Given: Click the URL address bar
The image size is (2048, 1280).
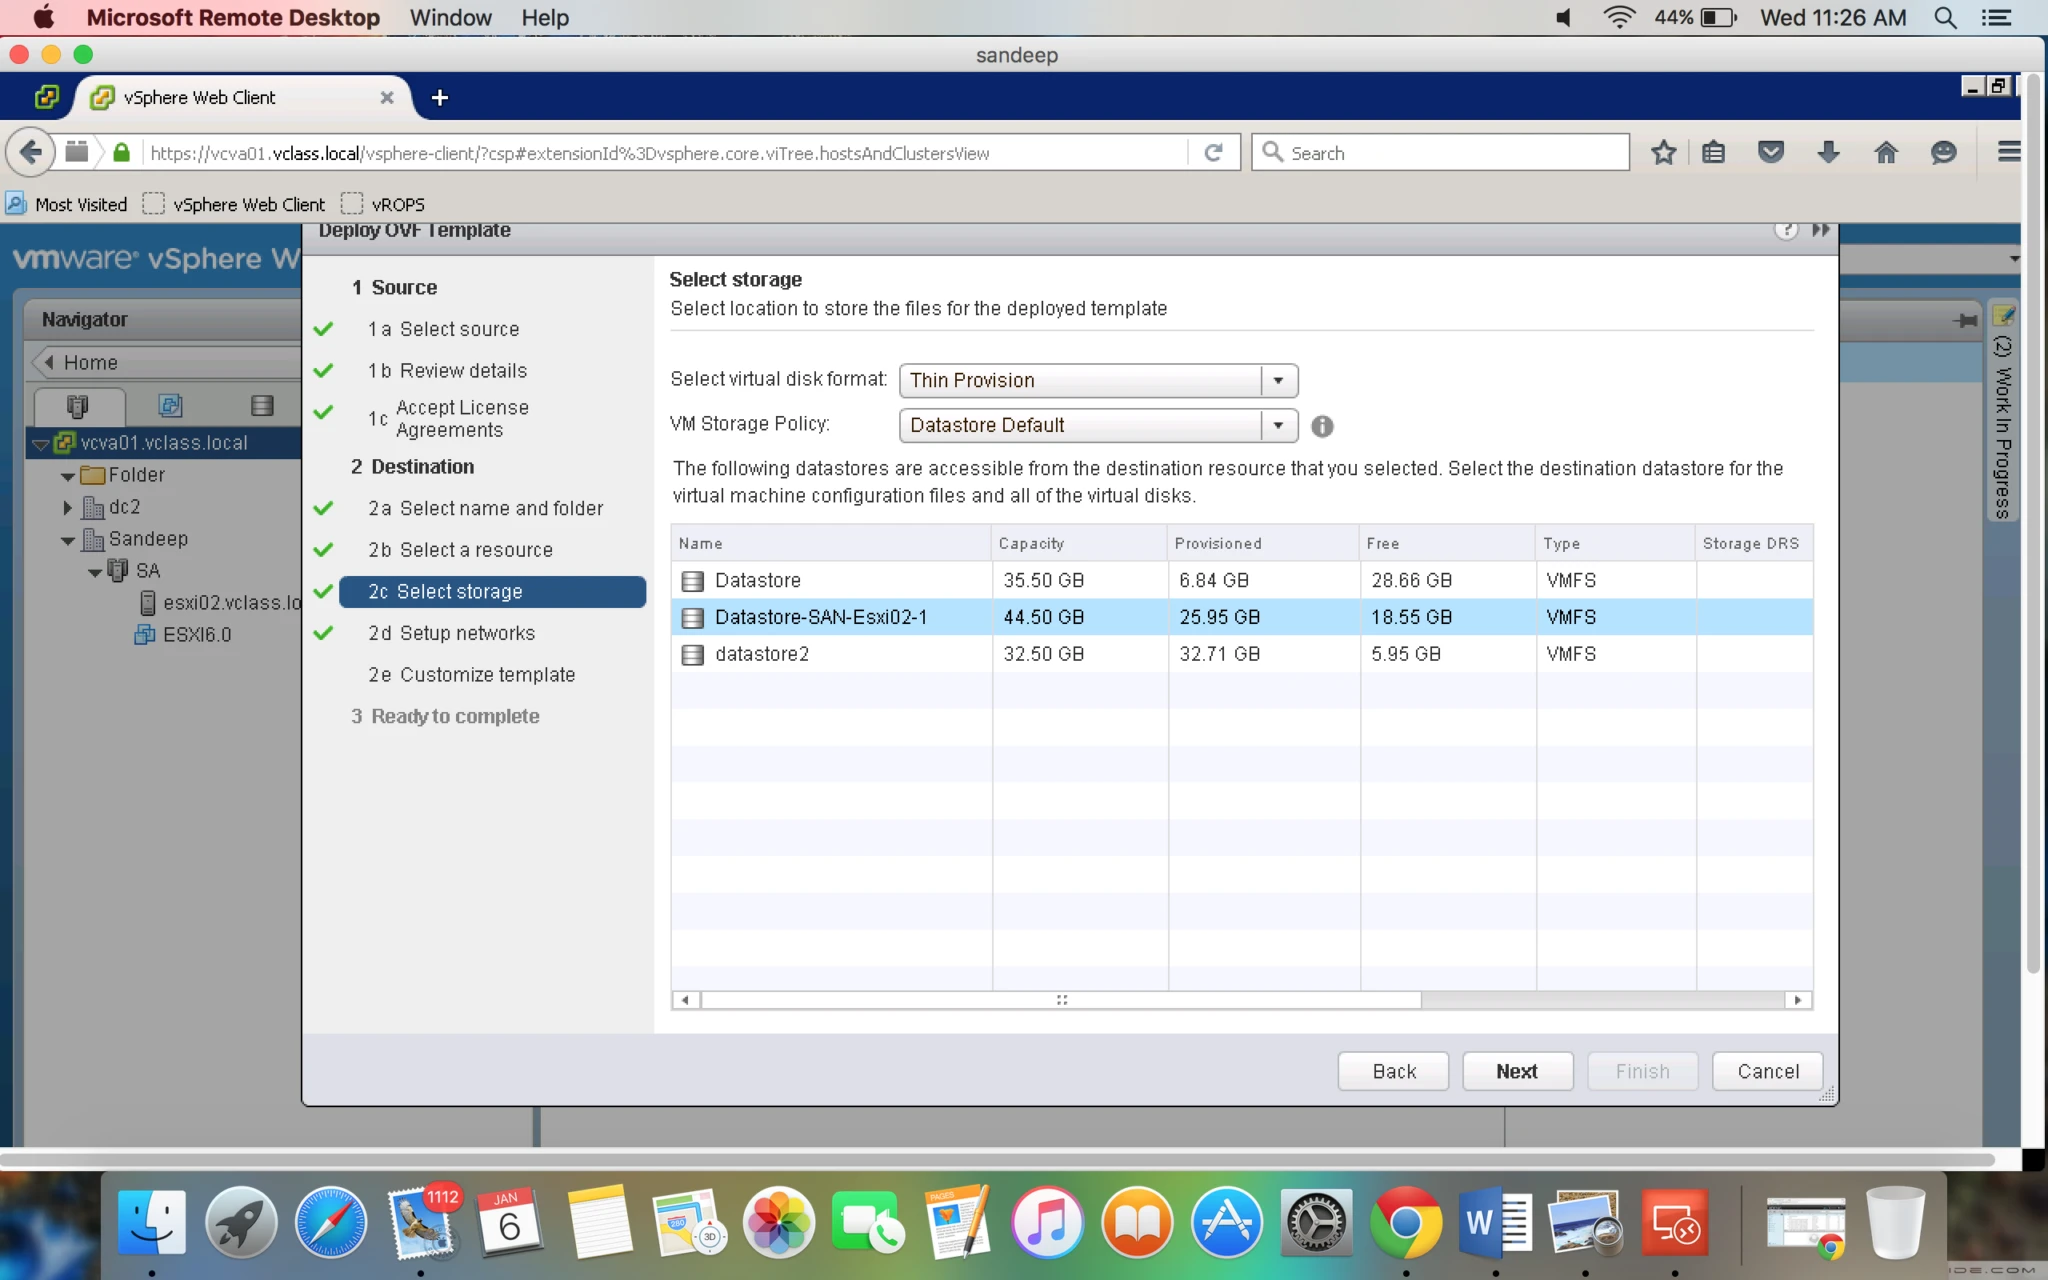Looking at the screenshot, I should click(665, 153).
